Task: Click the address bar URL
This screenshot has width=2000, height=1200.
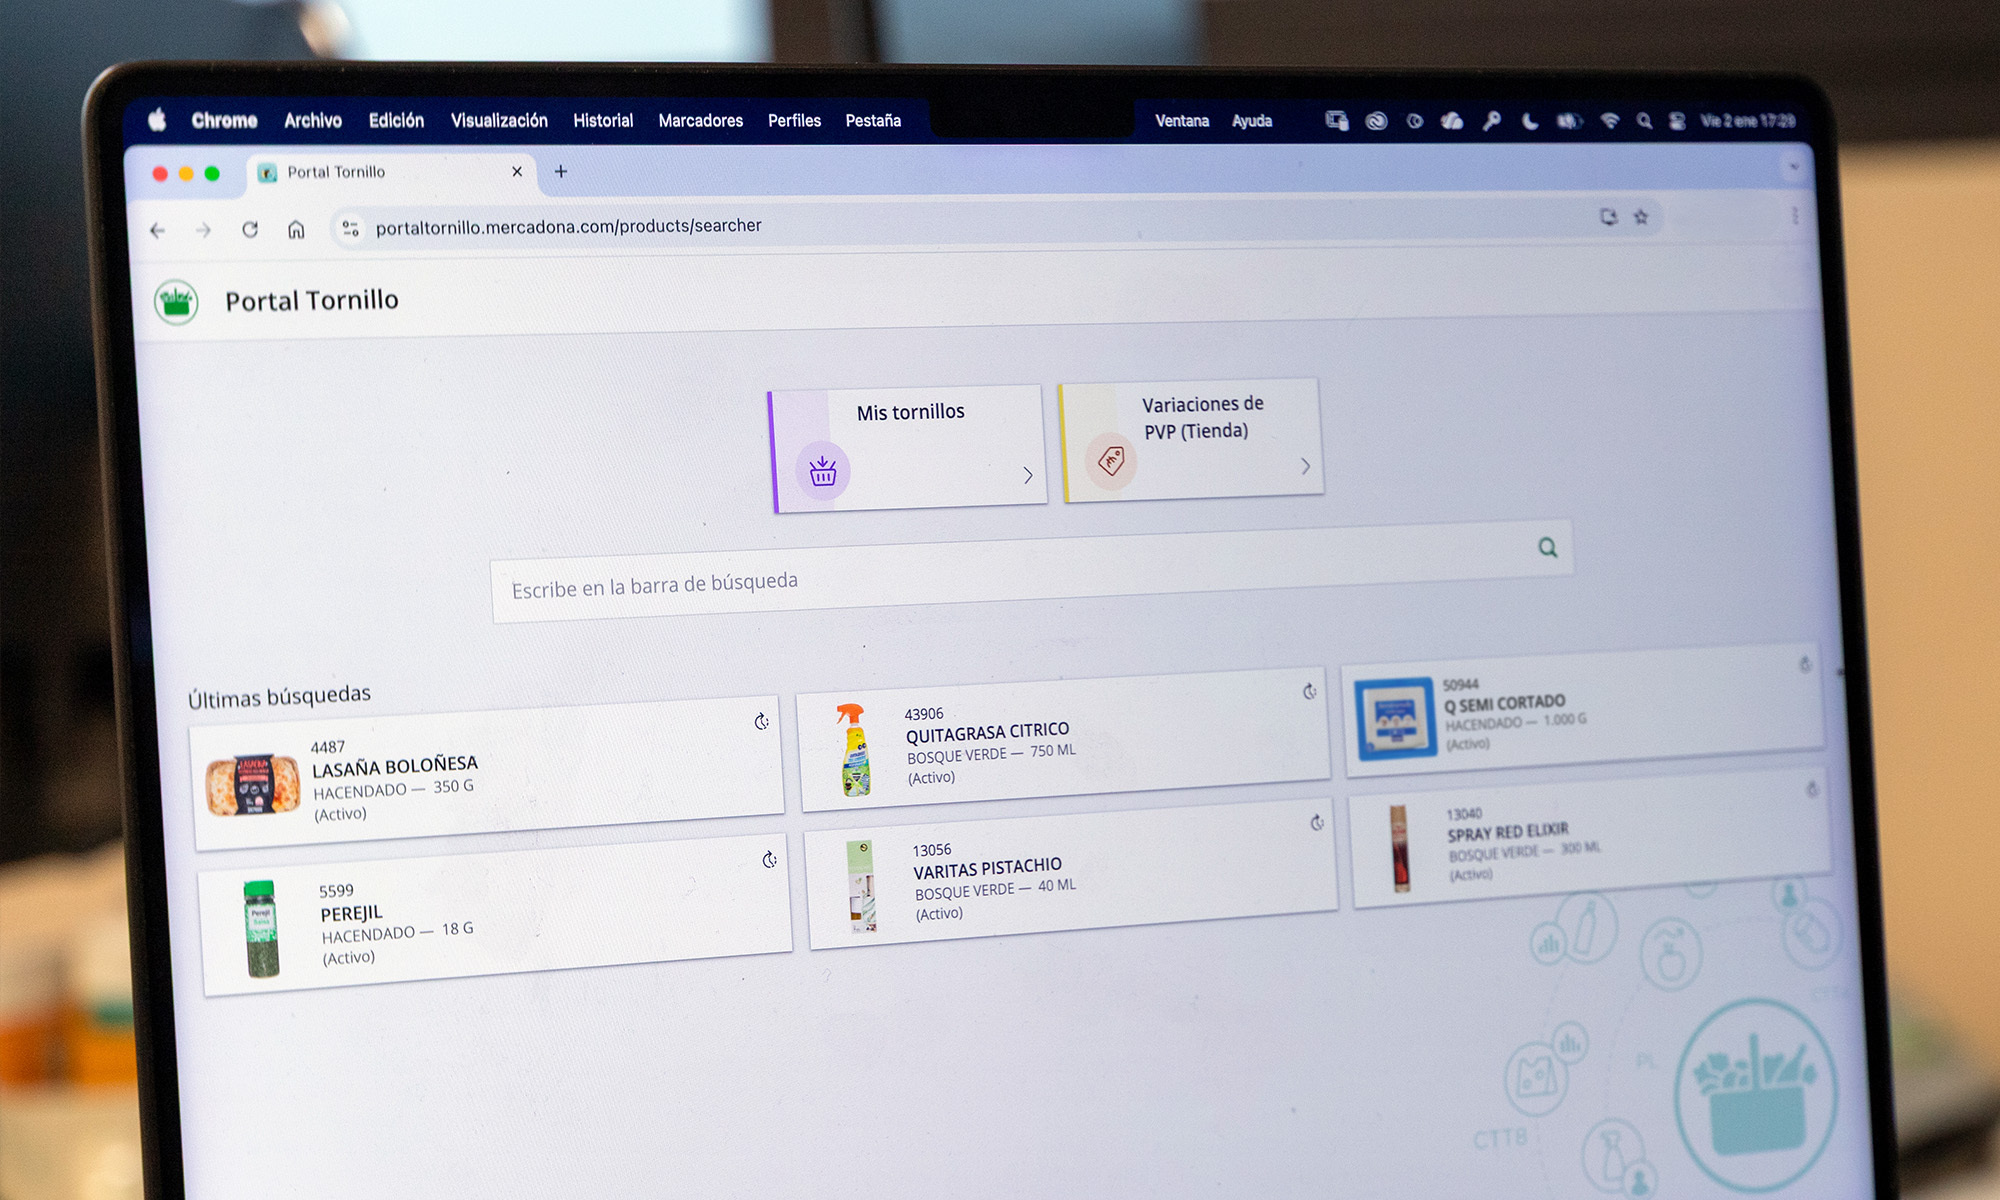Action: point(568,226)
